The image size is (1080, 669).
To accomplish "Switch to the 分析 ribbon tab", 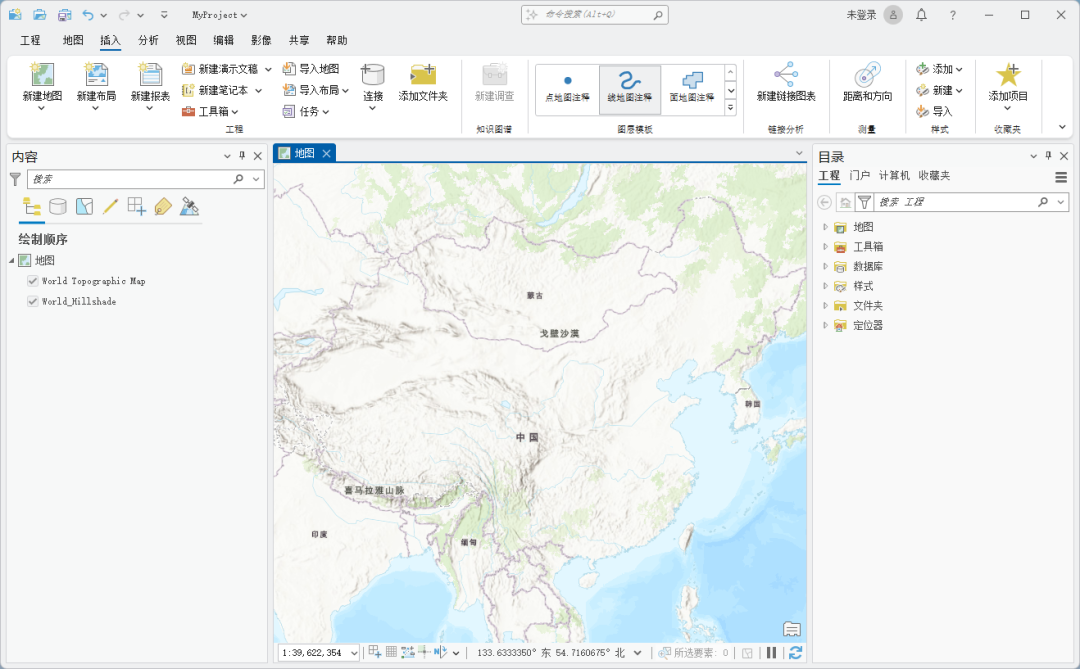I will (x=145, y=40).
